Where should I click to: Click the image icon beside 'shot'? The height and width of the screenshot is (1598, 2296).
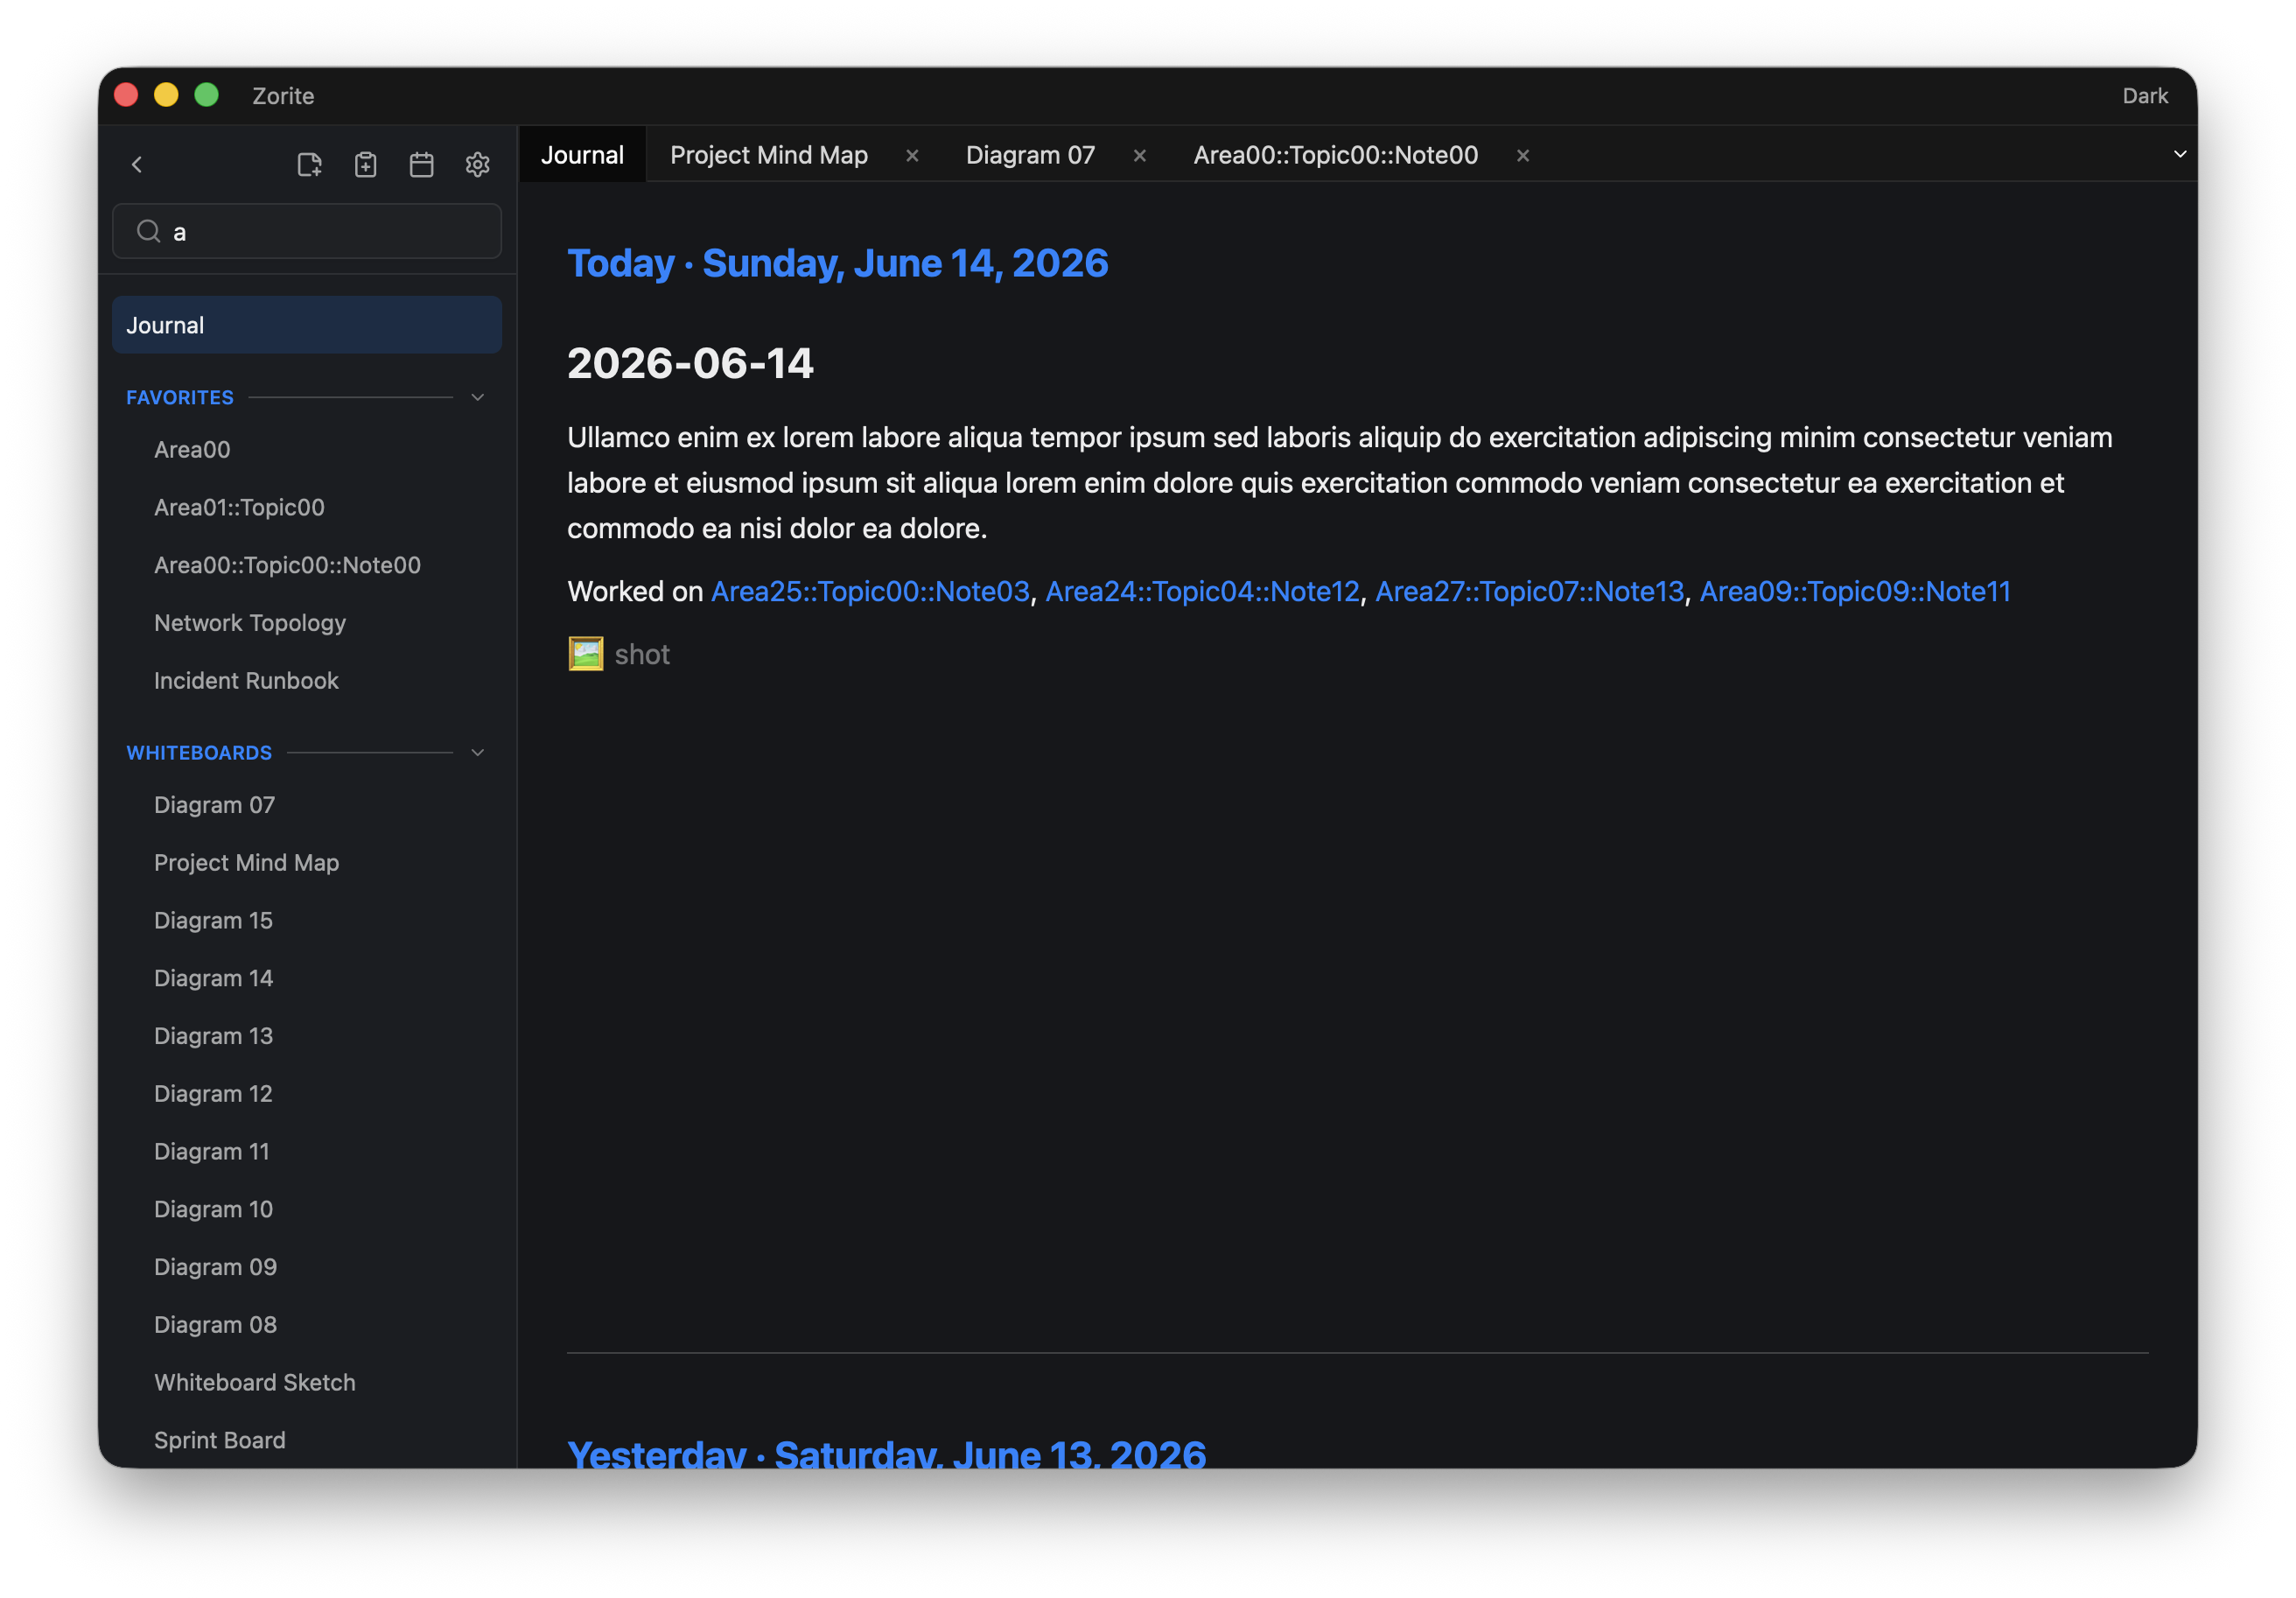pyautogui.click(x=586, y=654)
